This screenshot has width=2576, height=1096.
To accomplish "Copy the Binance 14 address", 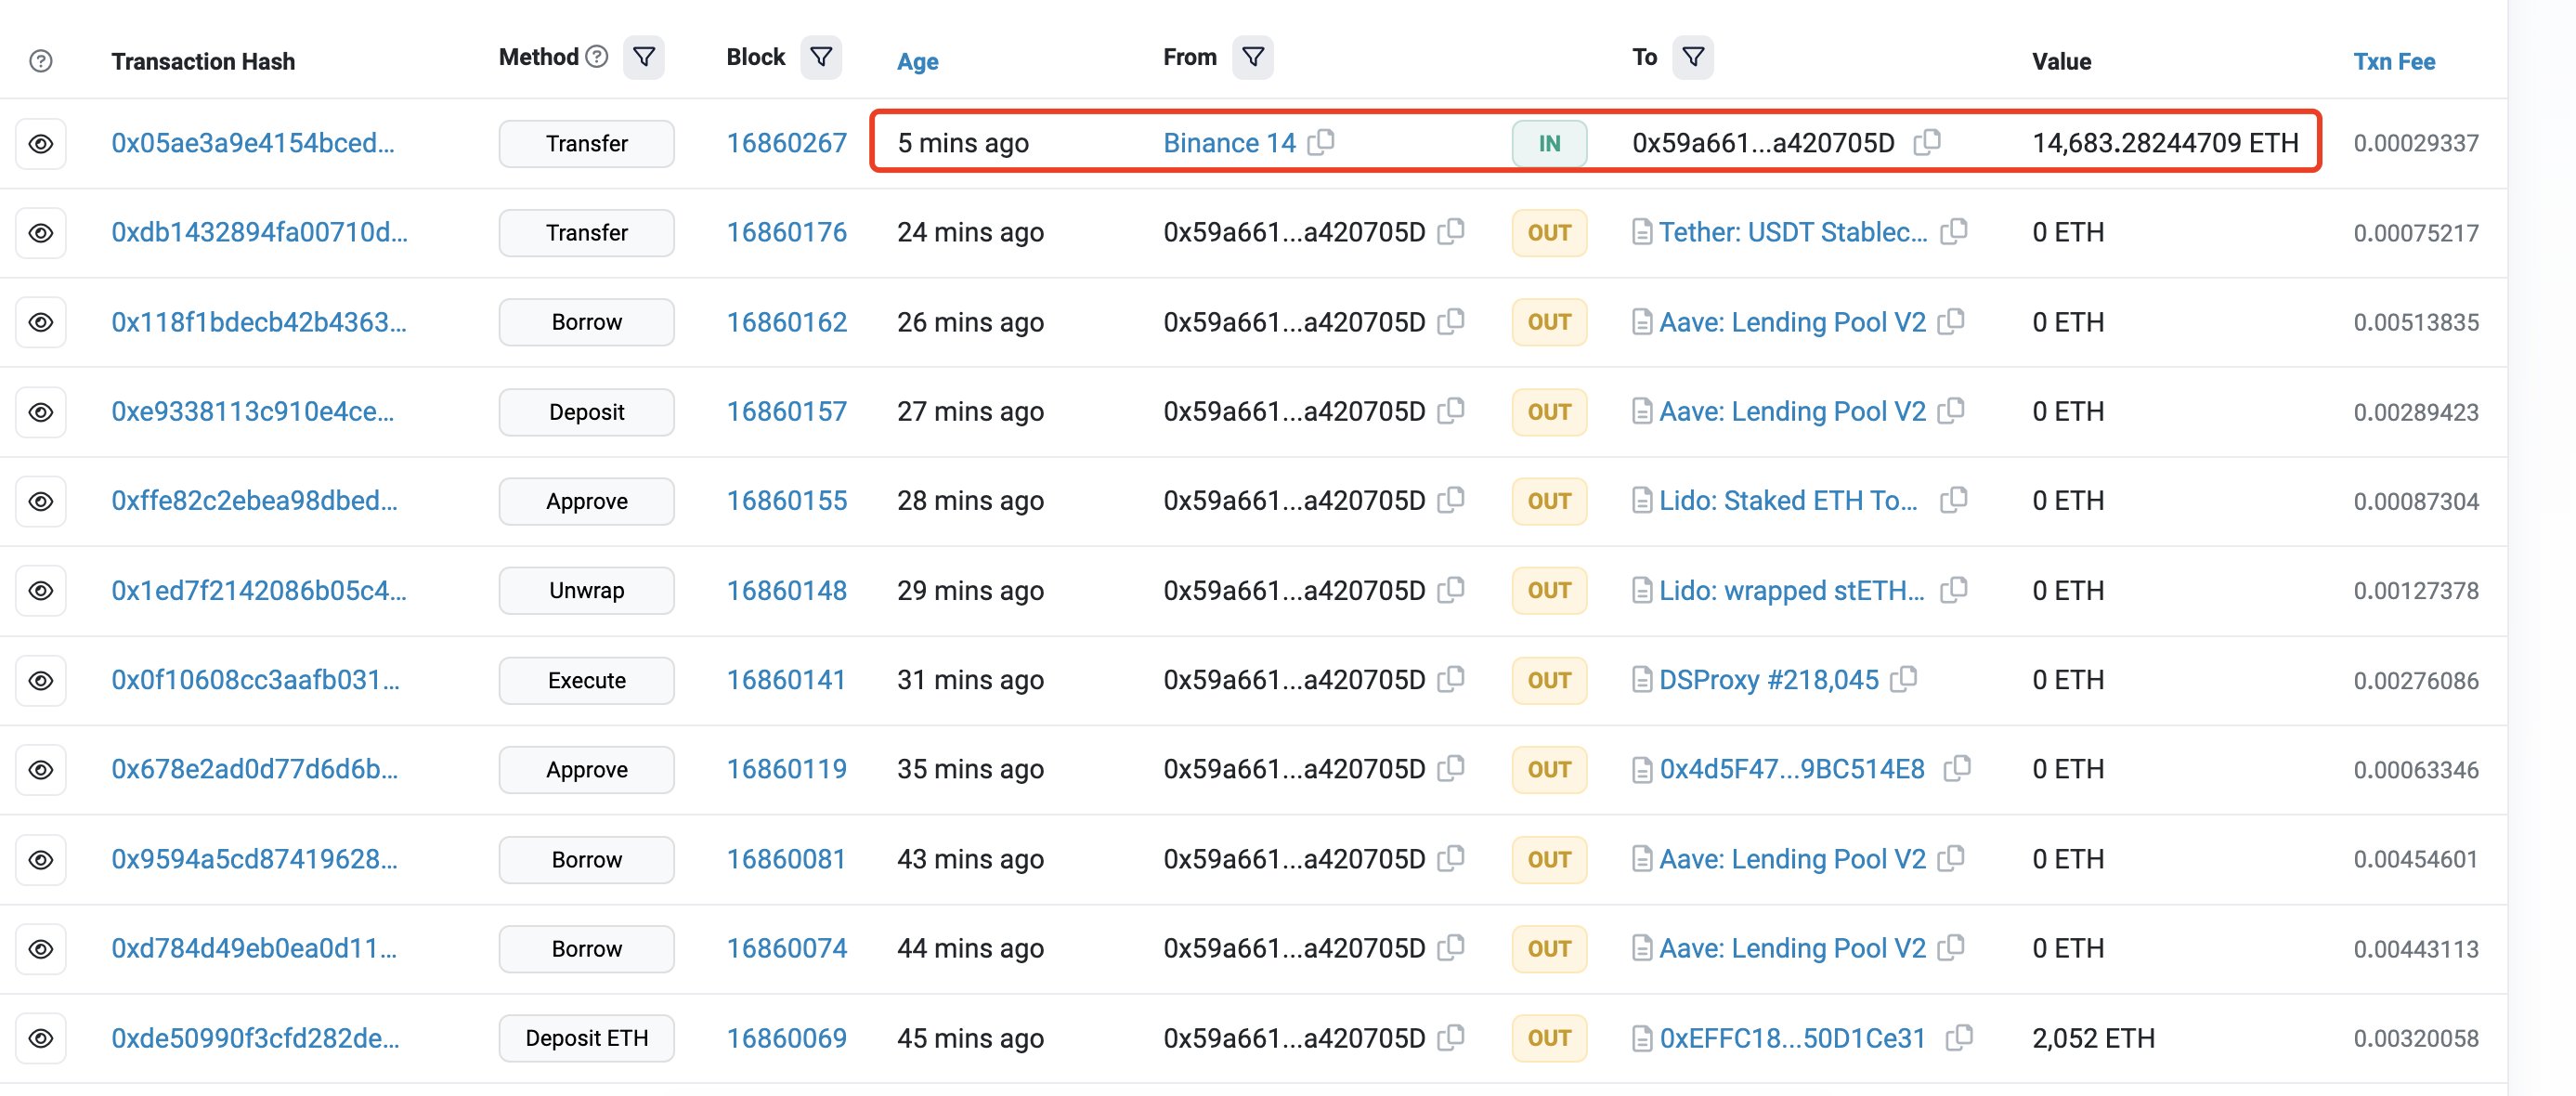I will click(1322, 143).
